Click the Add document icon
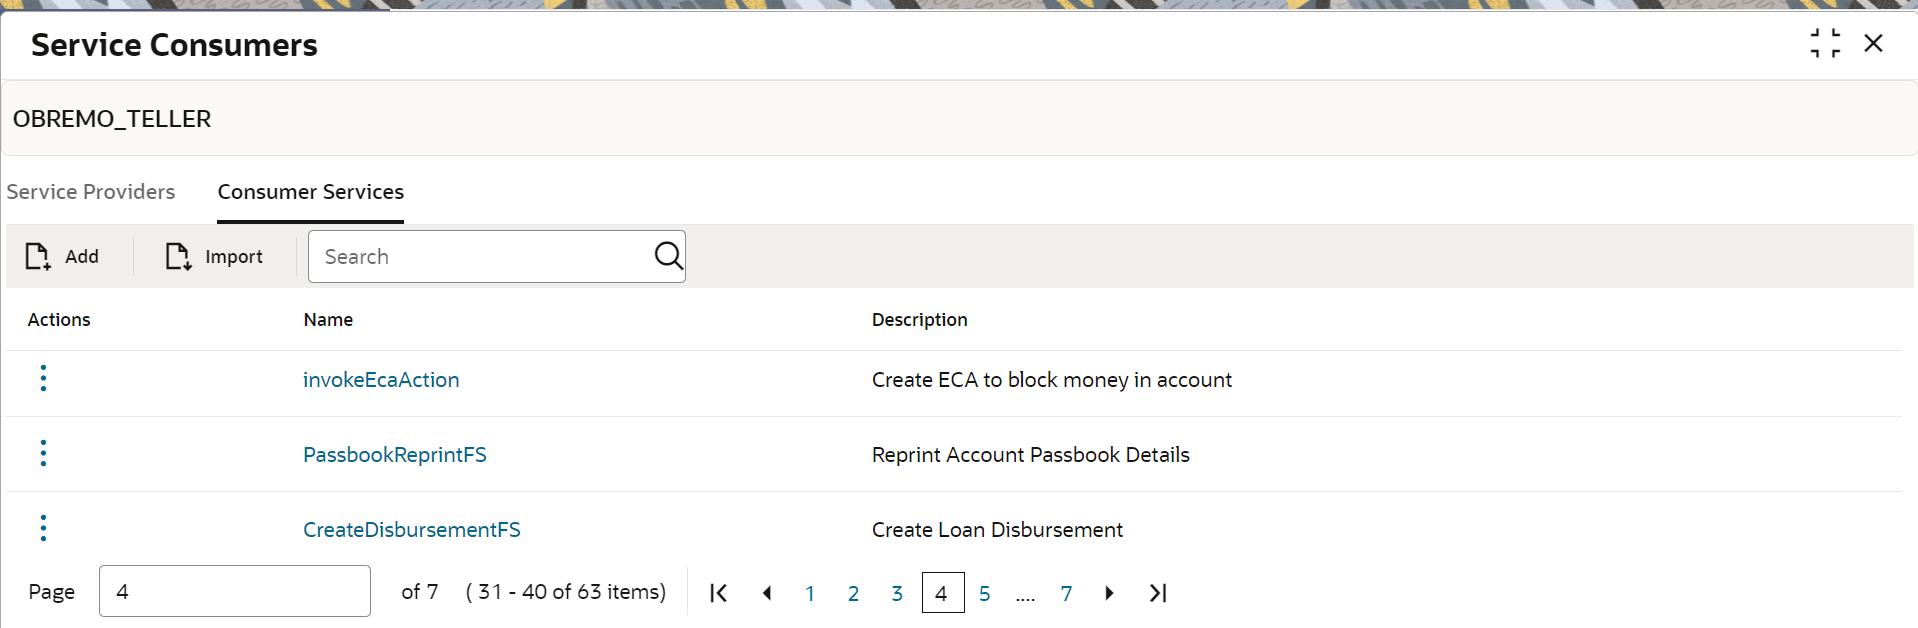Screen dimensions: 1918x628 (x=38, y=257)
